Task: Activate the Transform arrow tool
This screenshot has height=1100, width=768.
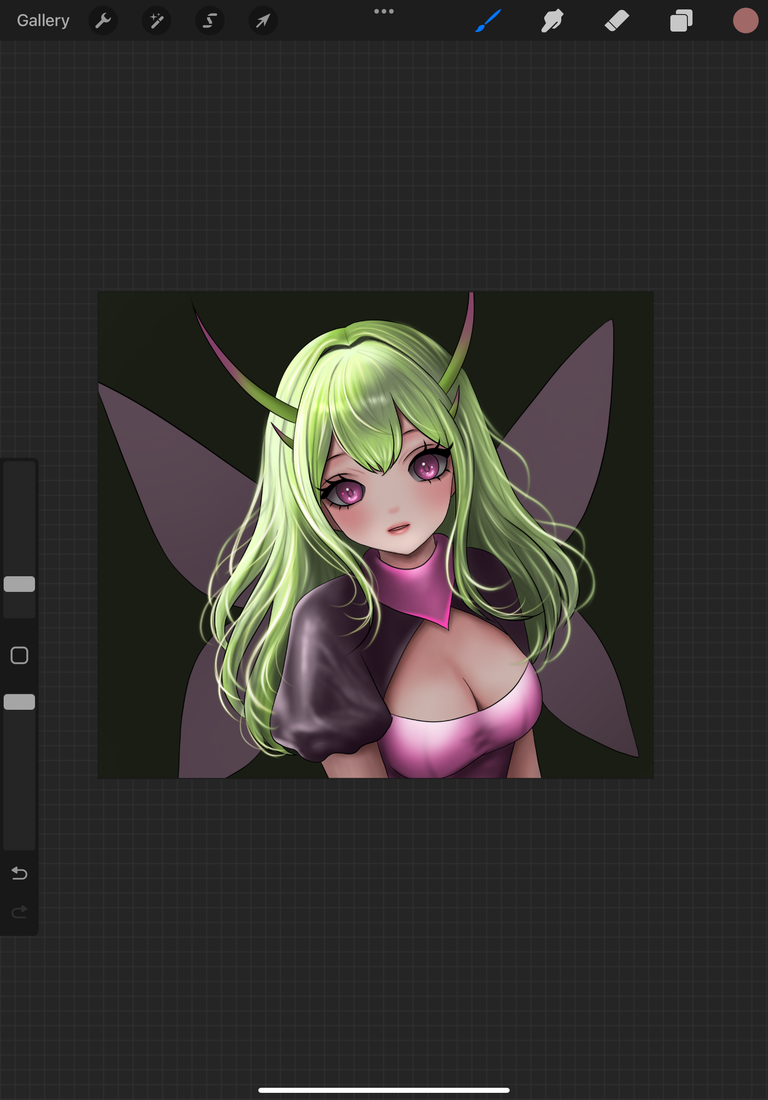Action: click(263, 20)
